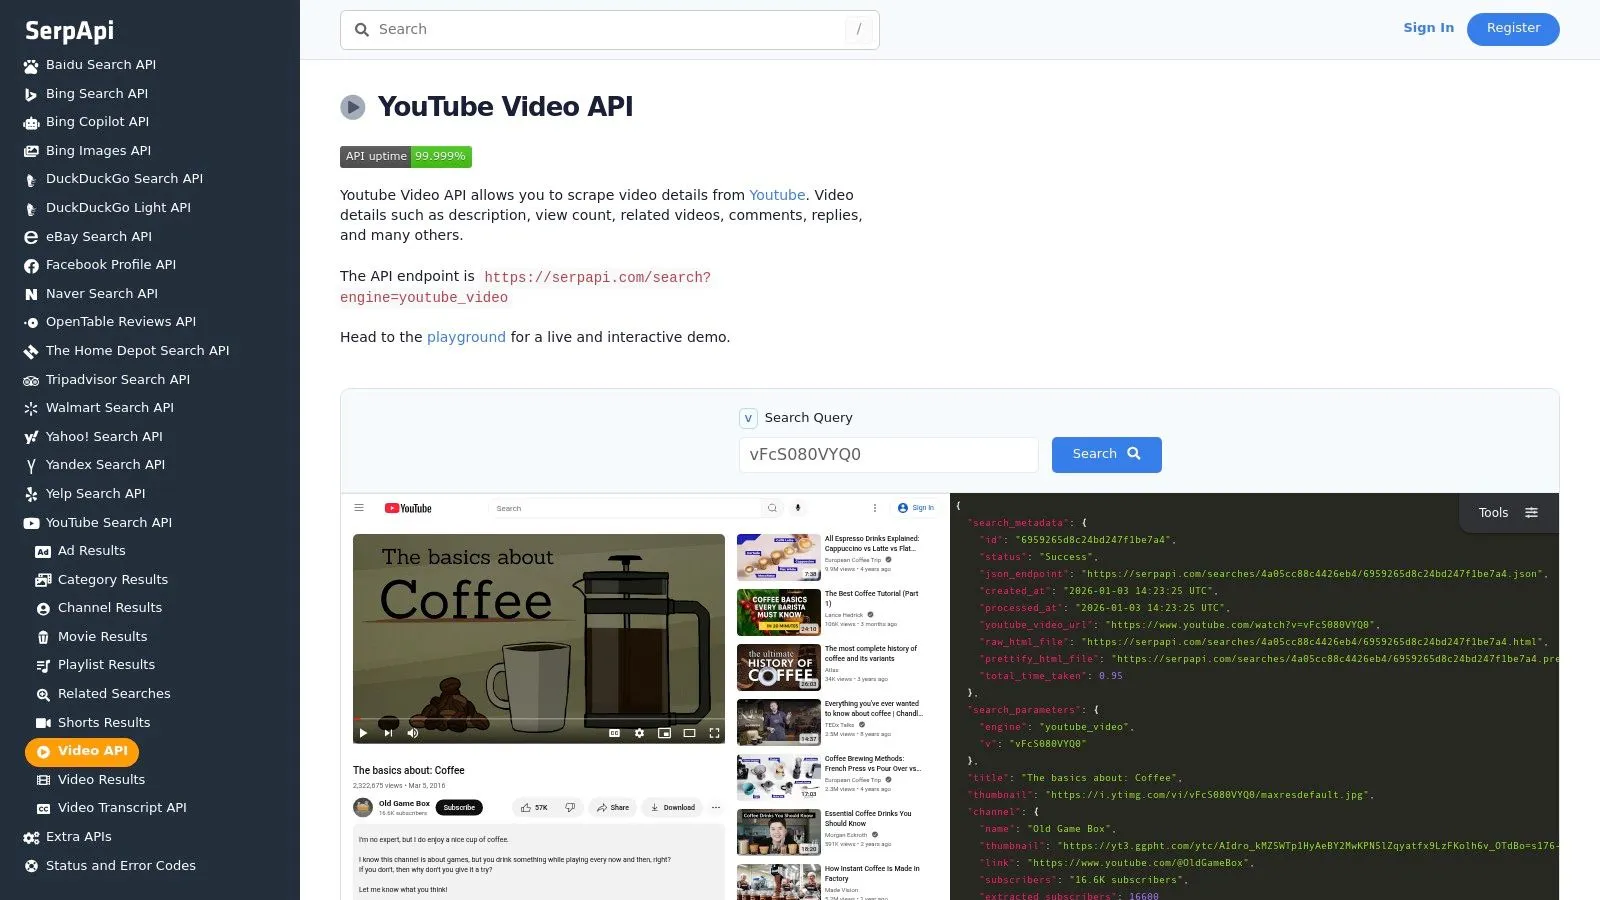Click the Baidu Search API paw icon

pos(31,66)
